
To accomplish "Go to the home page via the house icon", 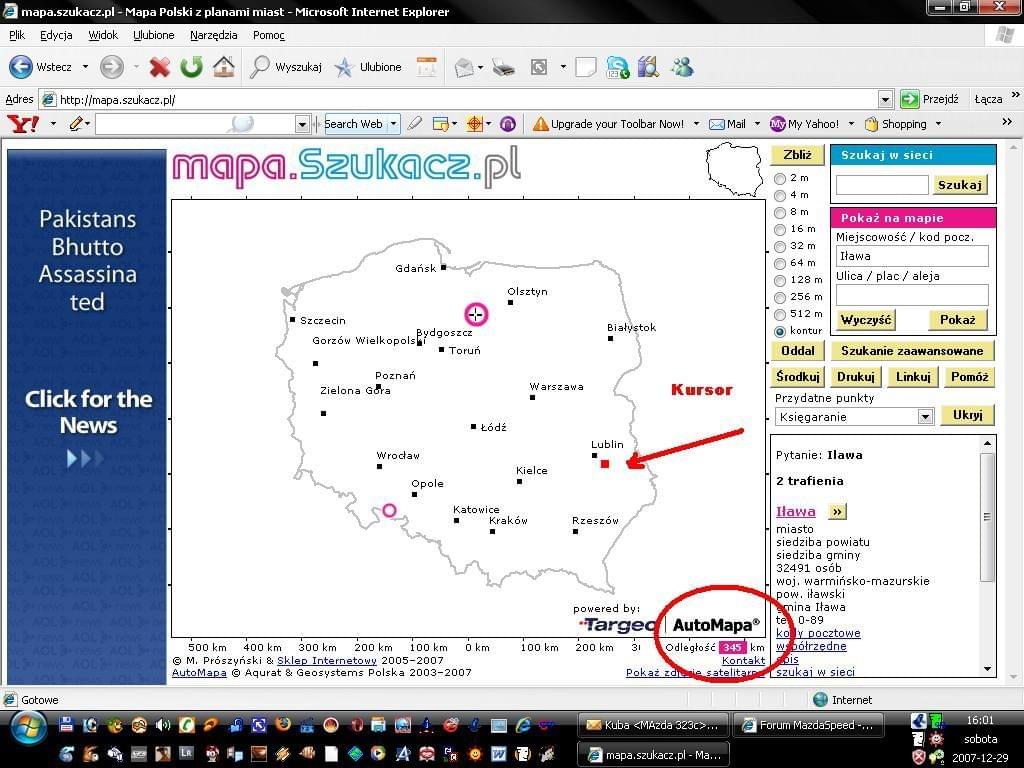I will [223, 66].
